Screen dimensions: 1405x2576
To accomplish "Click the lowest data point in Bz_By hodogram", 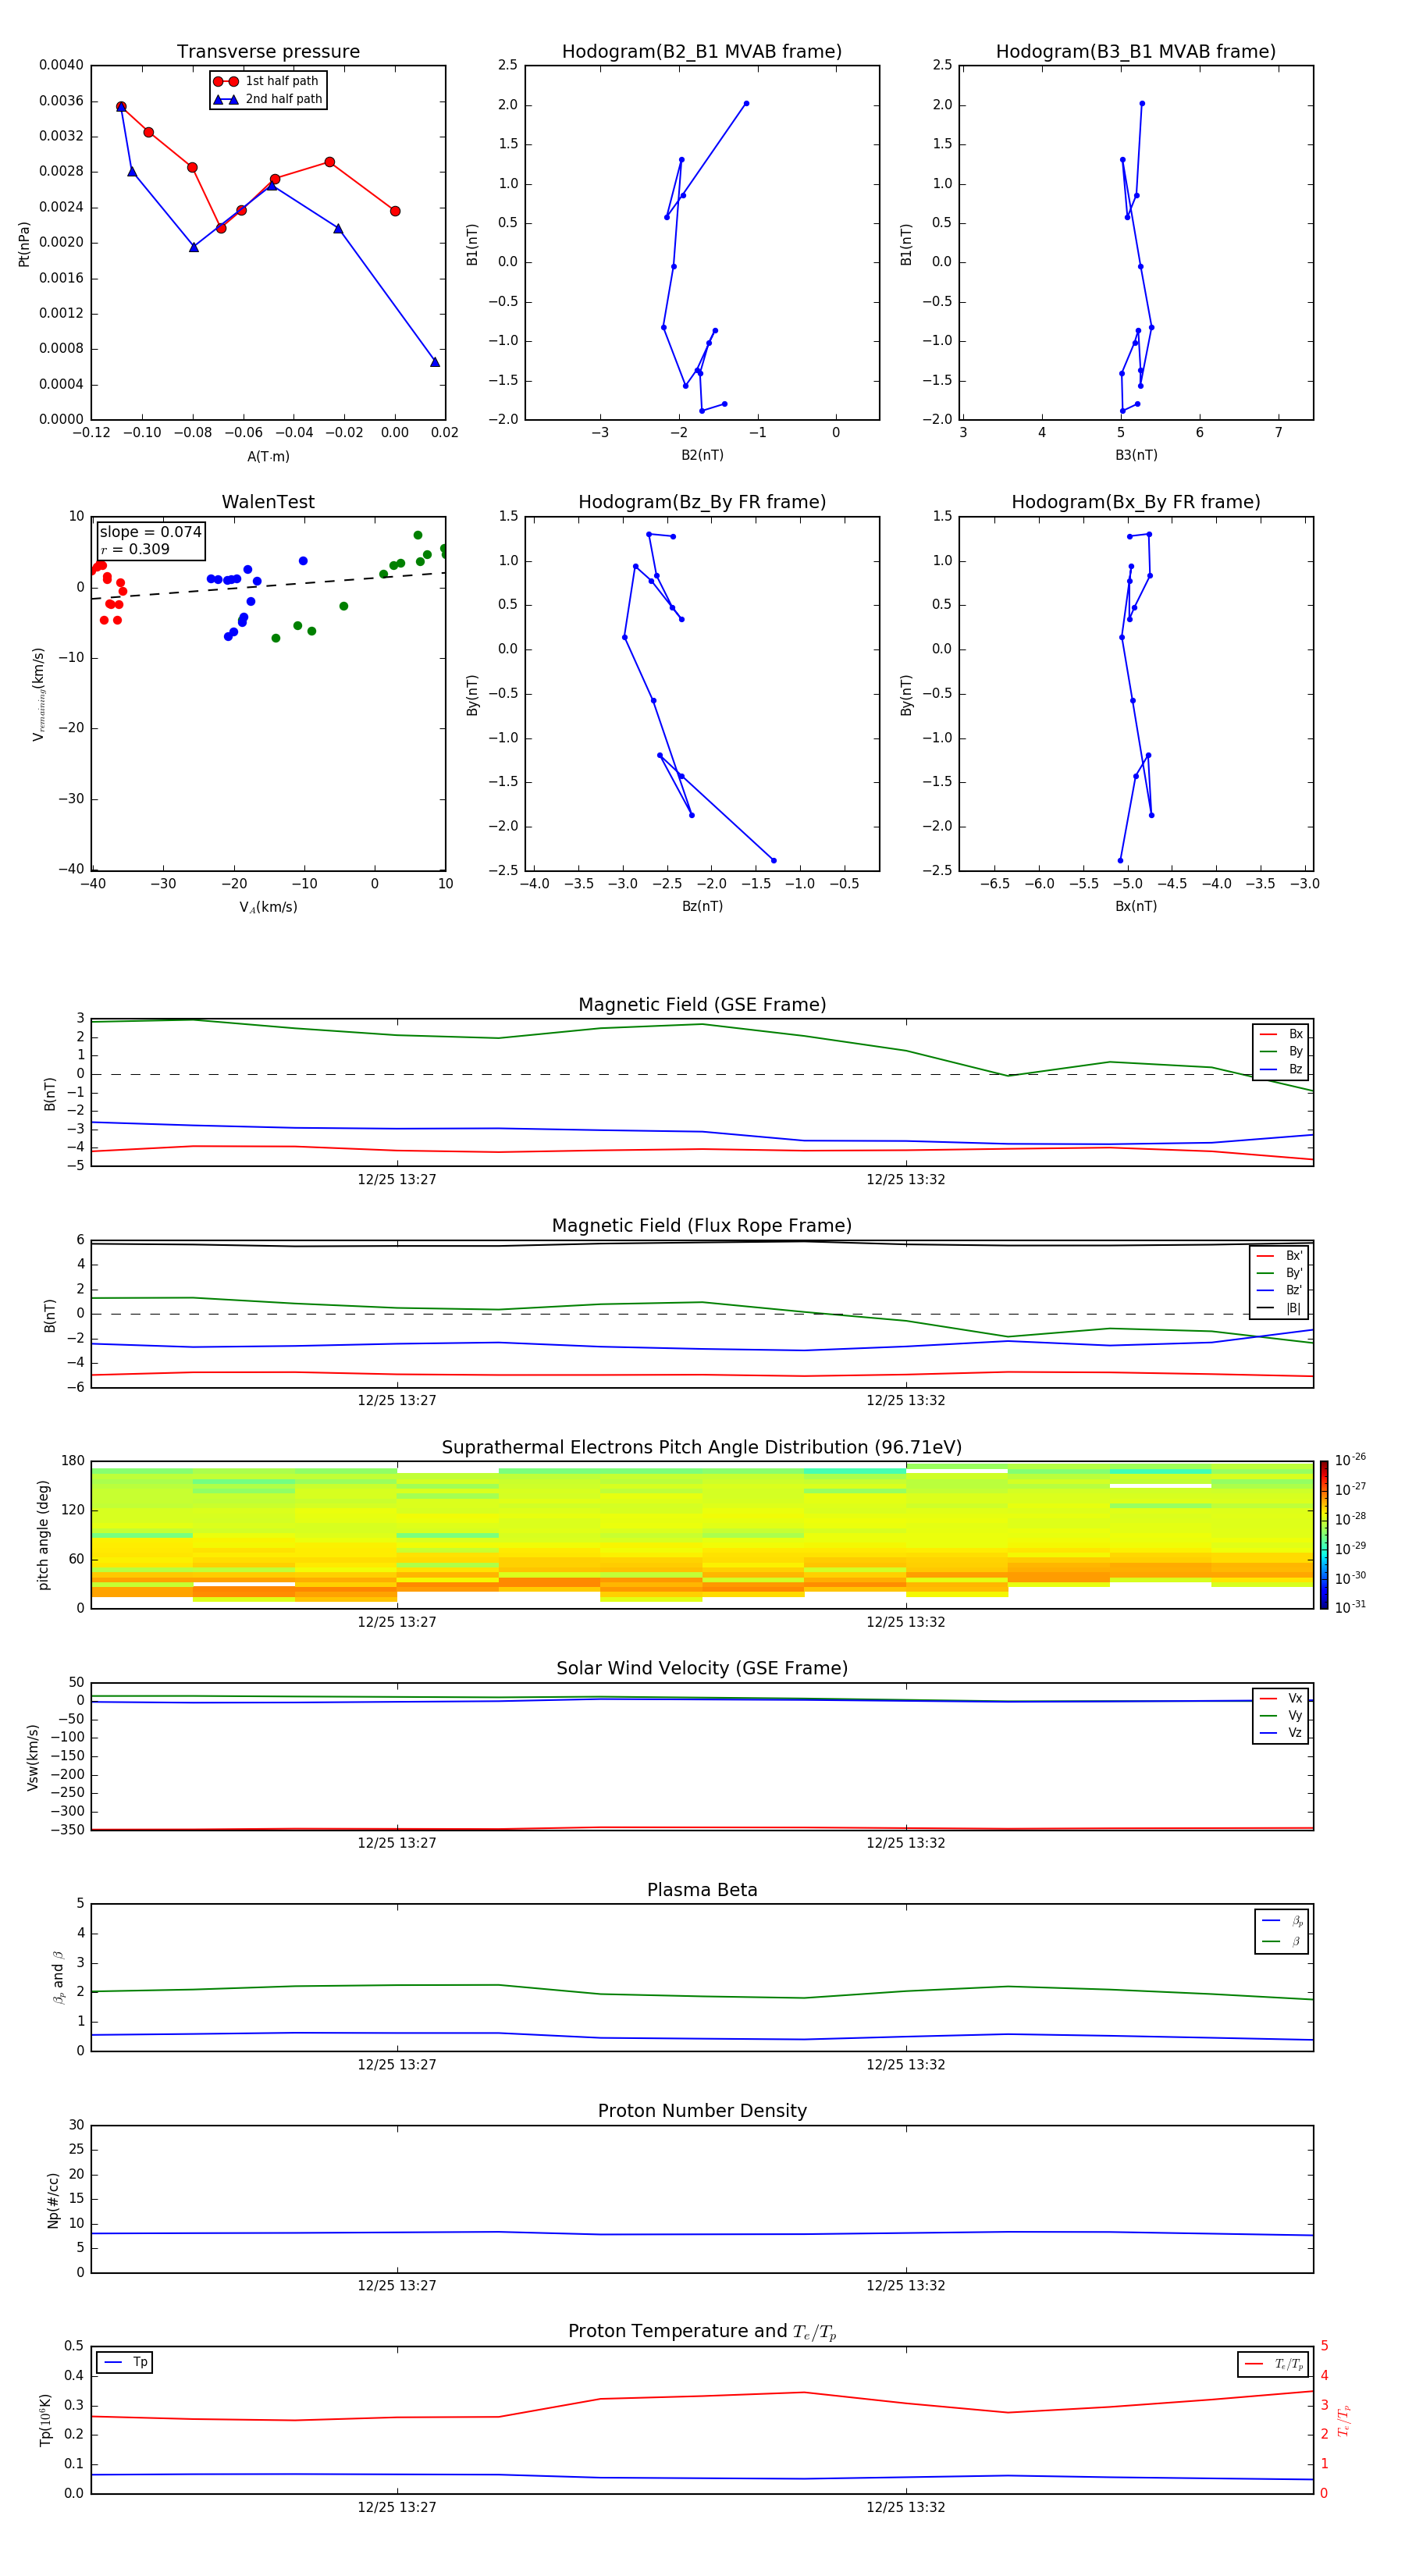I will coord(773,860).
